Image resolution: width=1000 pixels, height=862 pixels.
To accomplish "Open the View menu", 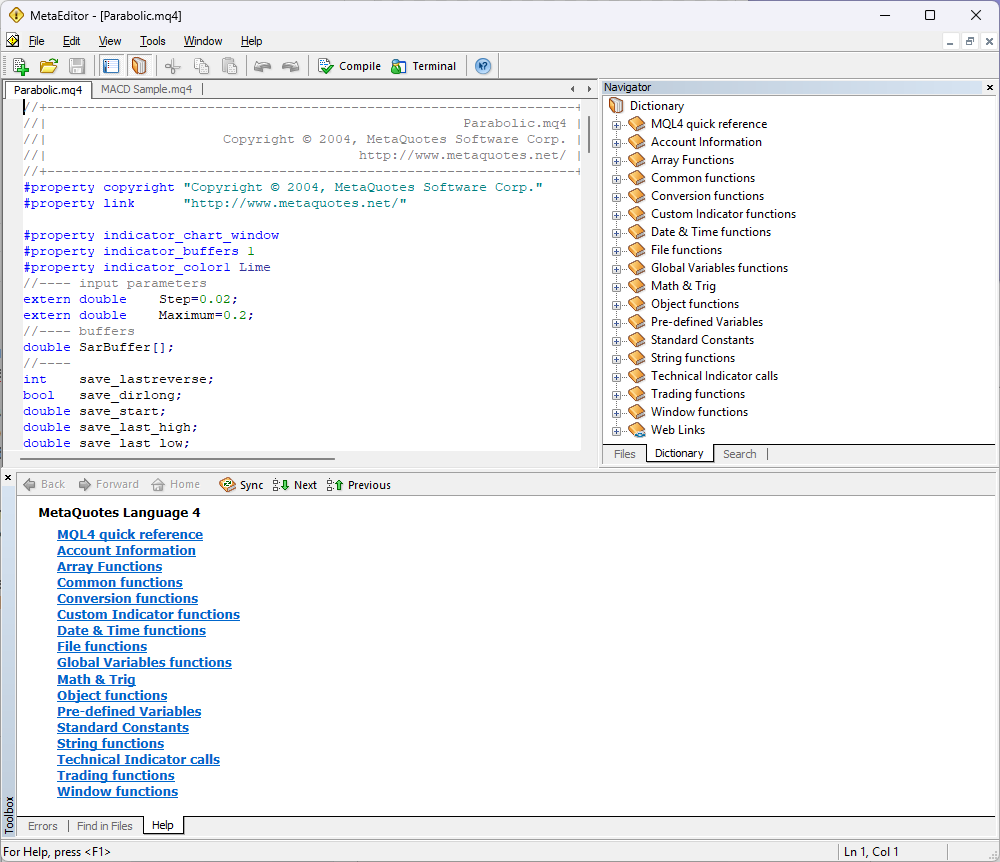I will coord(110,41).
